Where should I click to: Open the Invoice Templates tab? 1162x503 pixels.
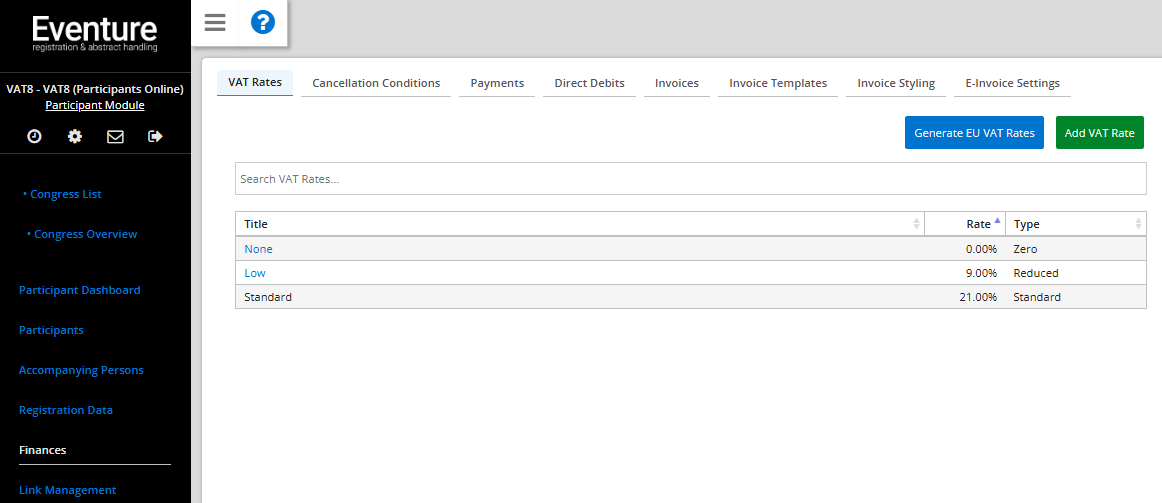(778, 83)
